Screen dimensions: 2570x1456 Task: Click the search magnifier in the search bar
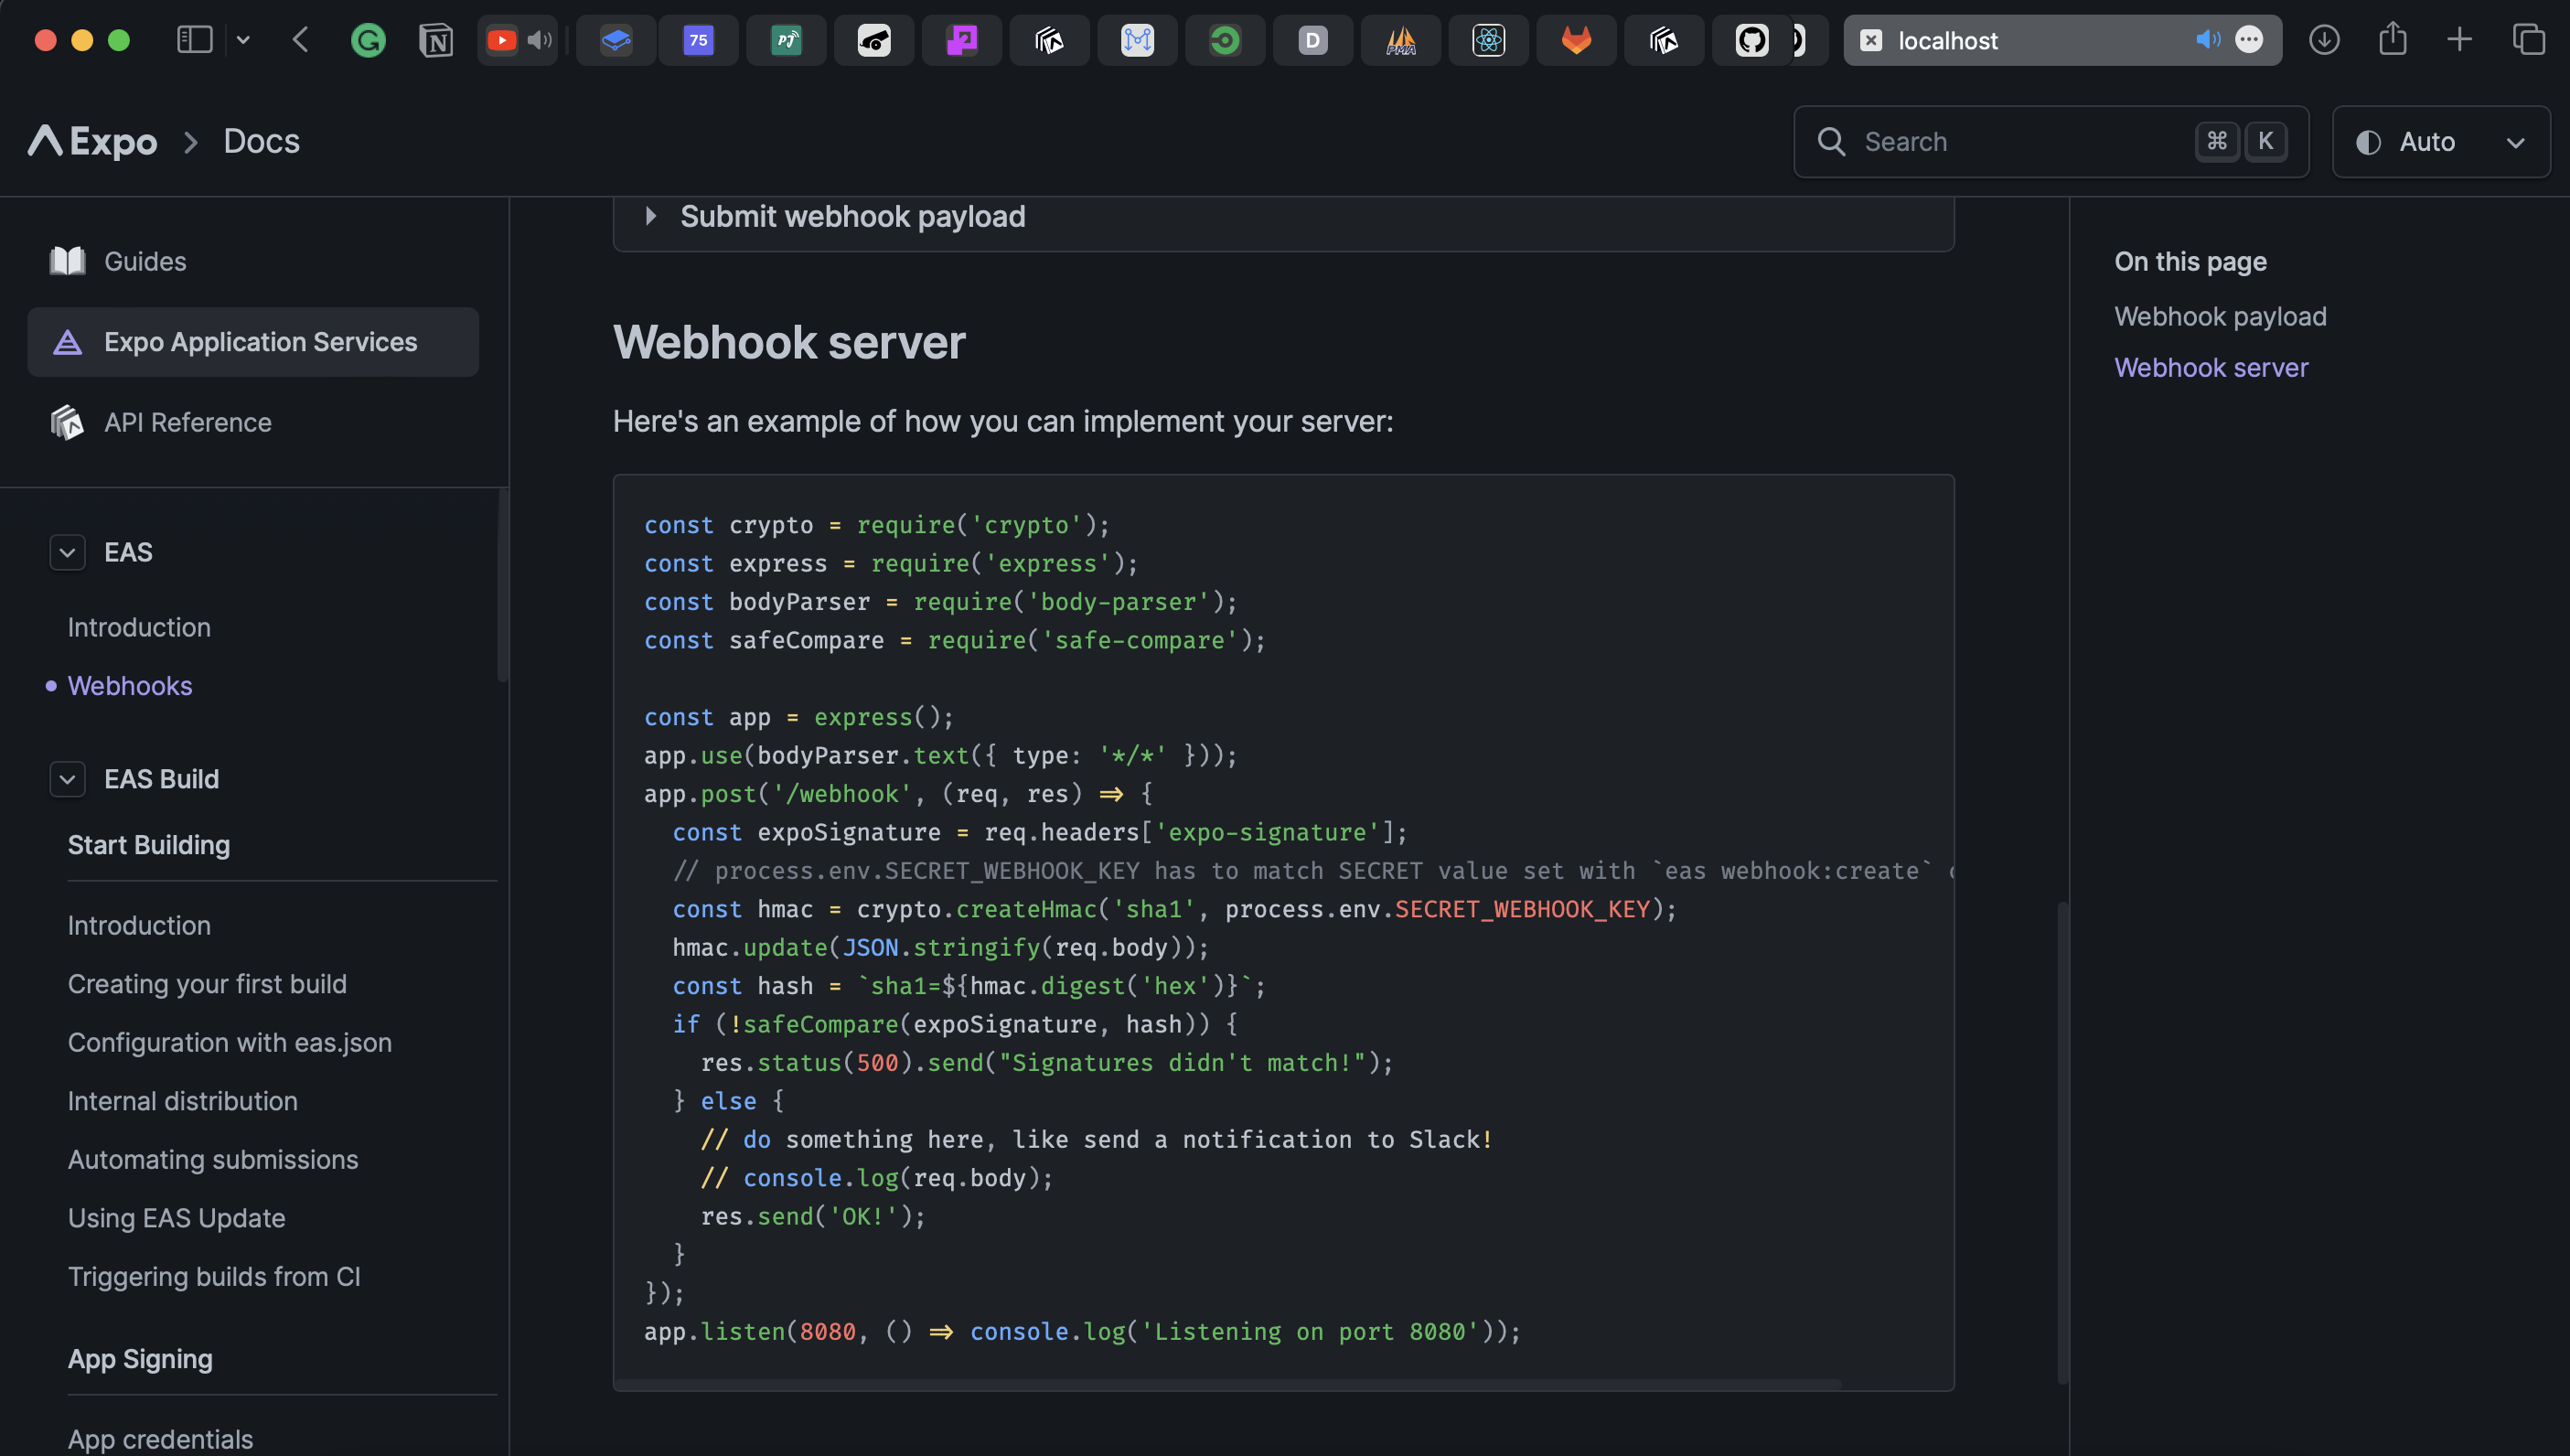point(1833,141)
